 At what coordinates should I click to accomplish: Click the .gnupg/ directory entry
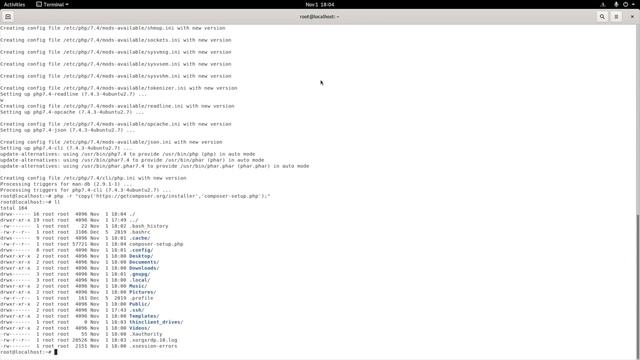click(140, 274)
